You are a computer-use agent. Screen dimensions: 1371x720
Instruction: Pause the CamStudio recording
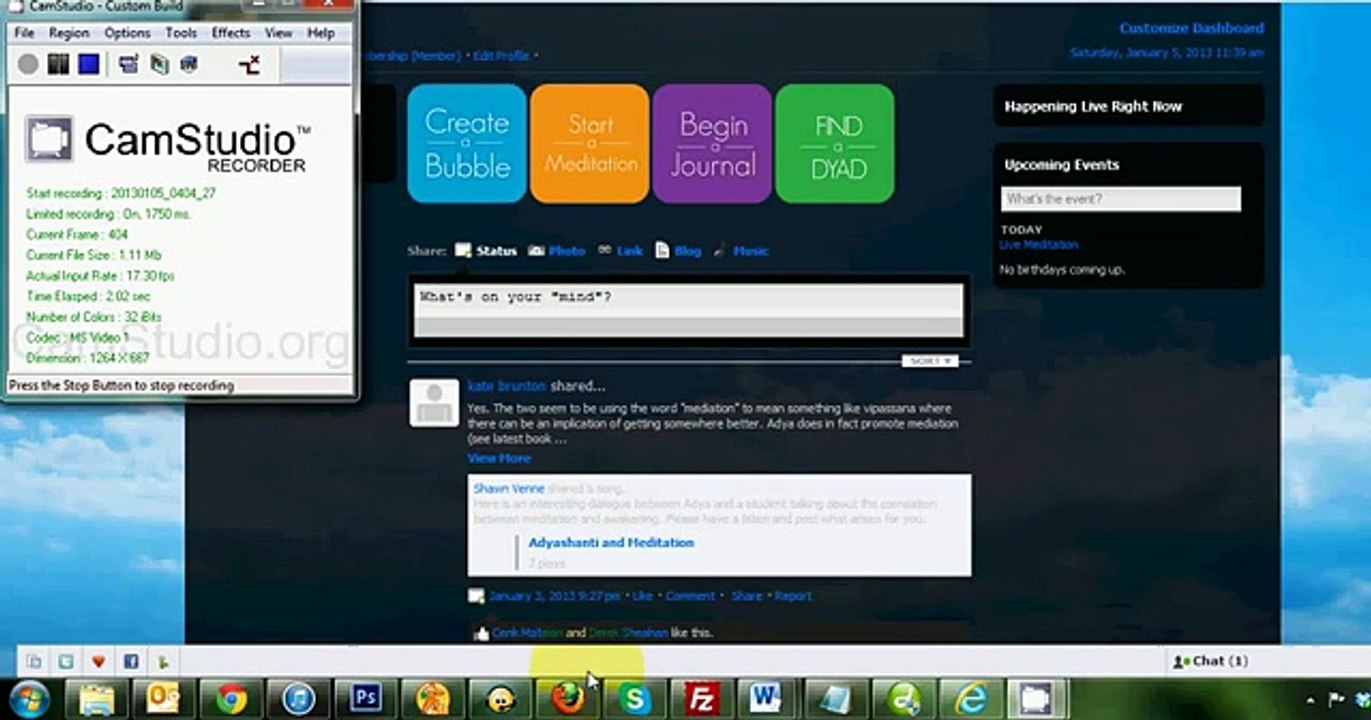(58, 64)
